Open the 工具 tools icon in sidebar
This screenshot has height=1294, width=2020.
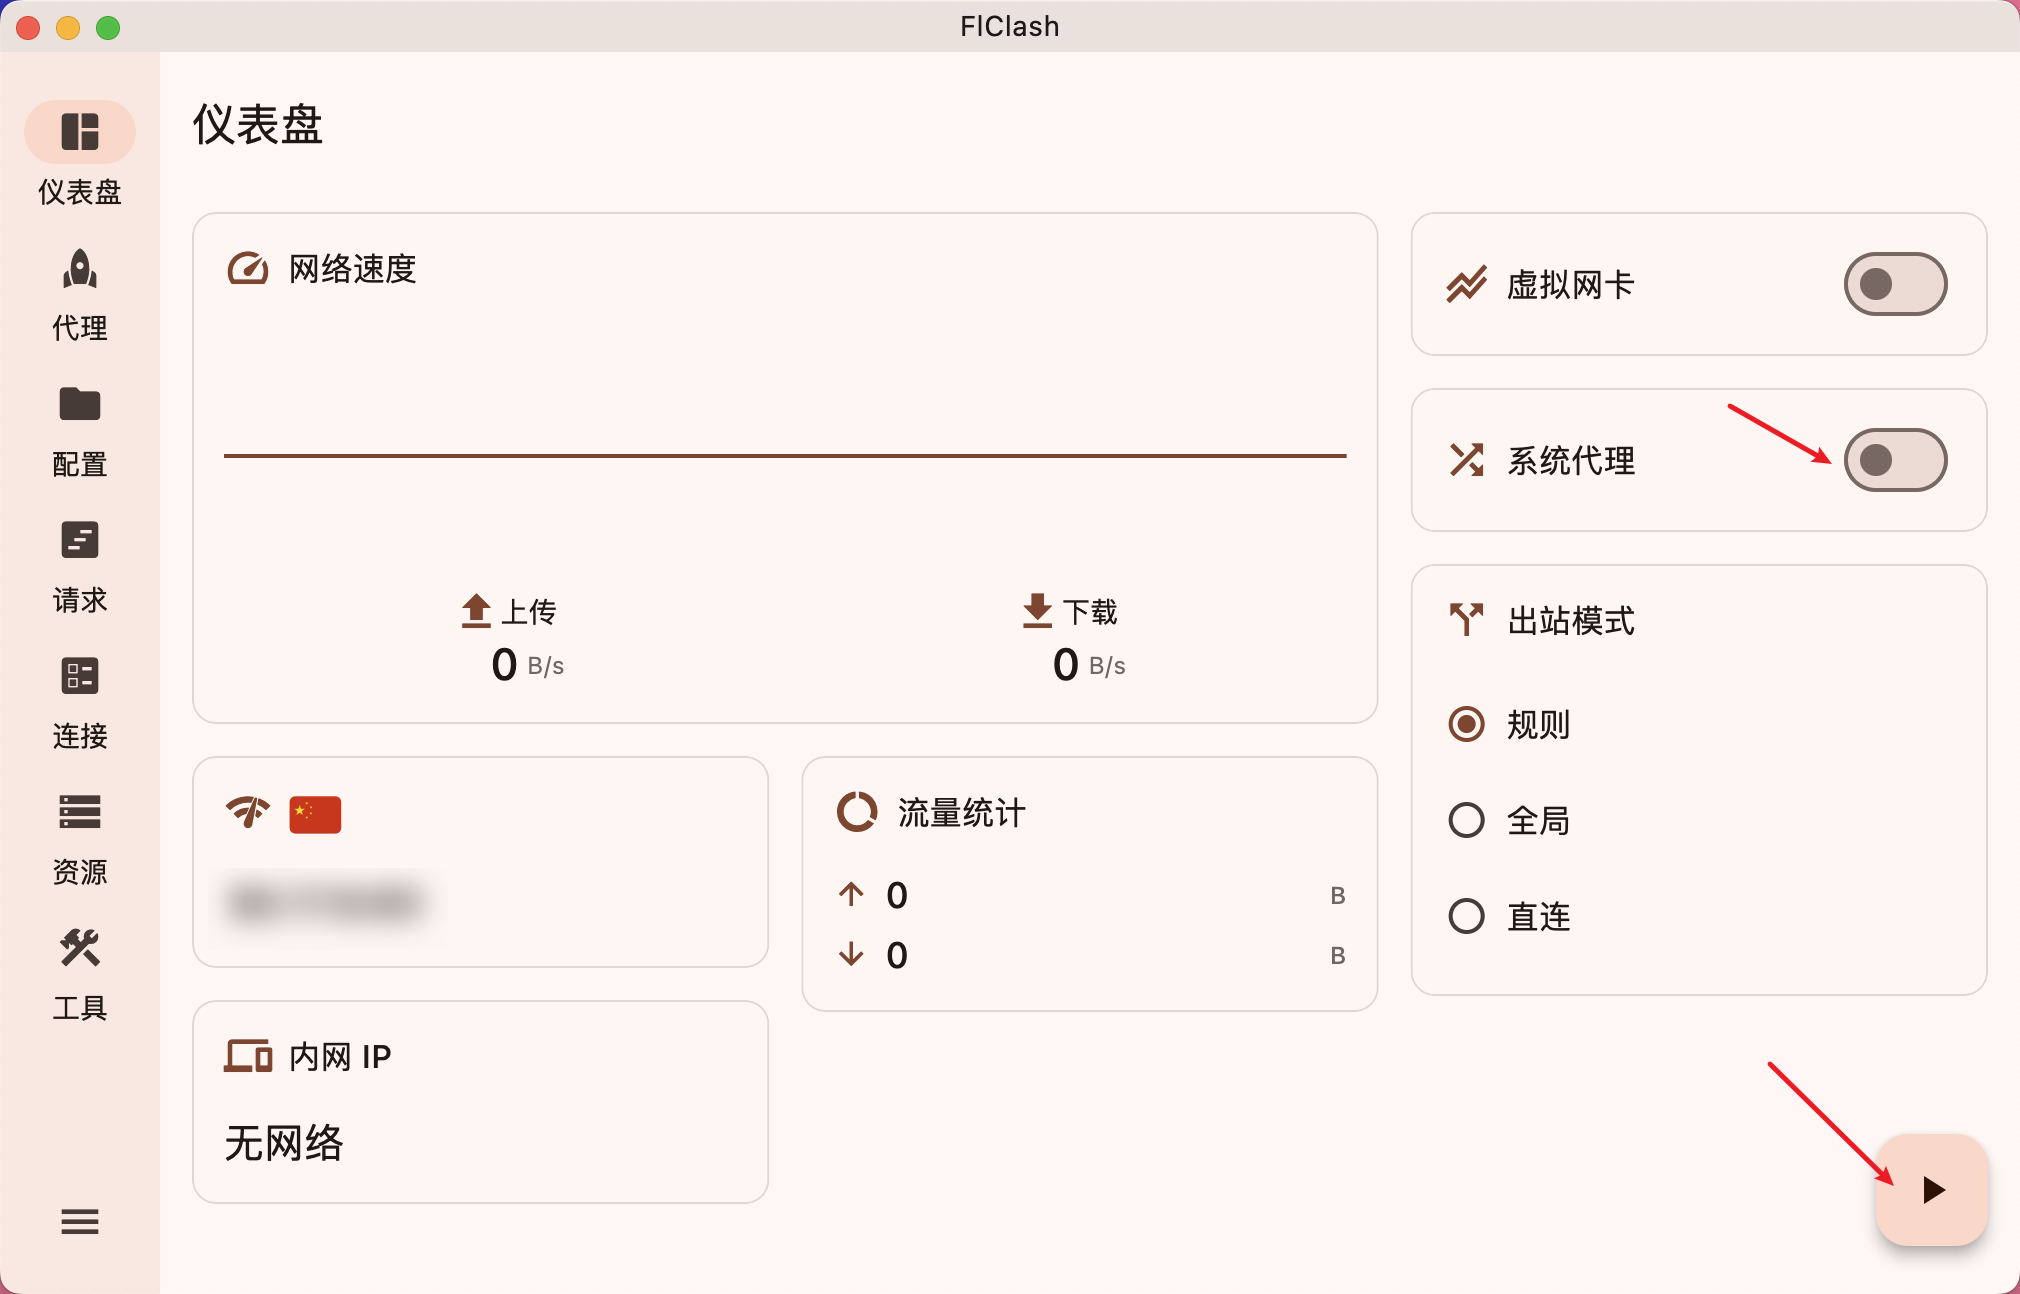coord(80,948)
